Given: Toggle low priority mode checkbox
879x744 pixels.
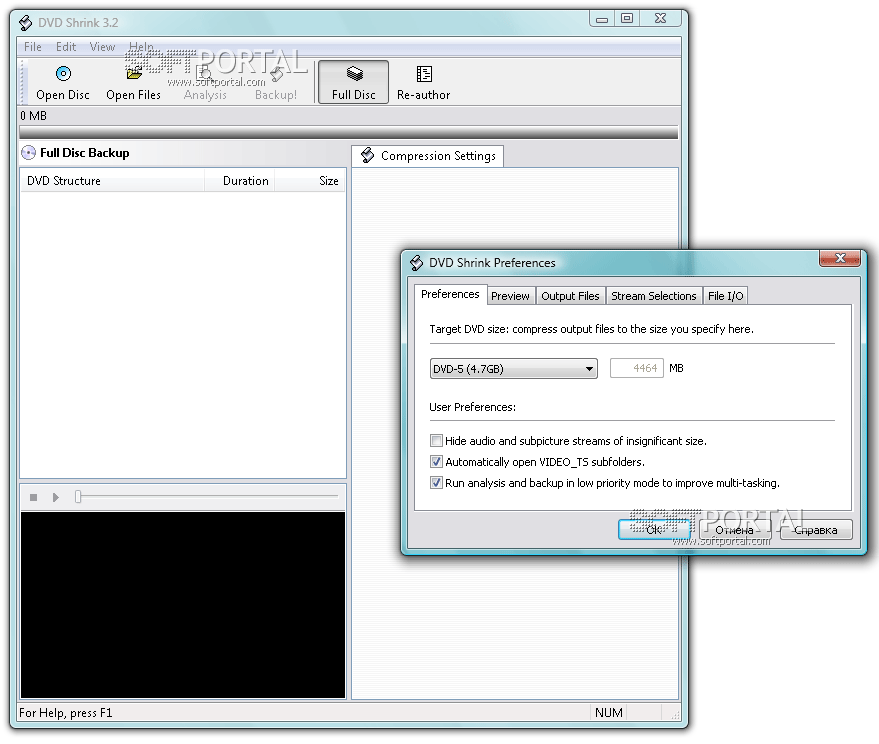Looking at the screenshot, I should (436, 483).
